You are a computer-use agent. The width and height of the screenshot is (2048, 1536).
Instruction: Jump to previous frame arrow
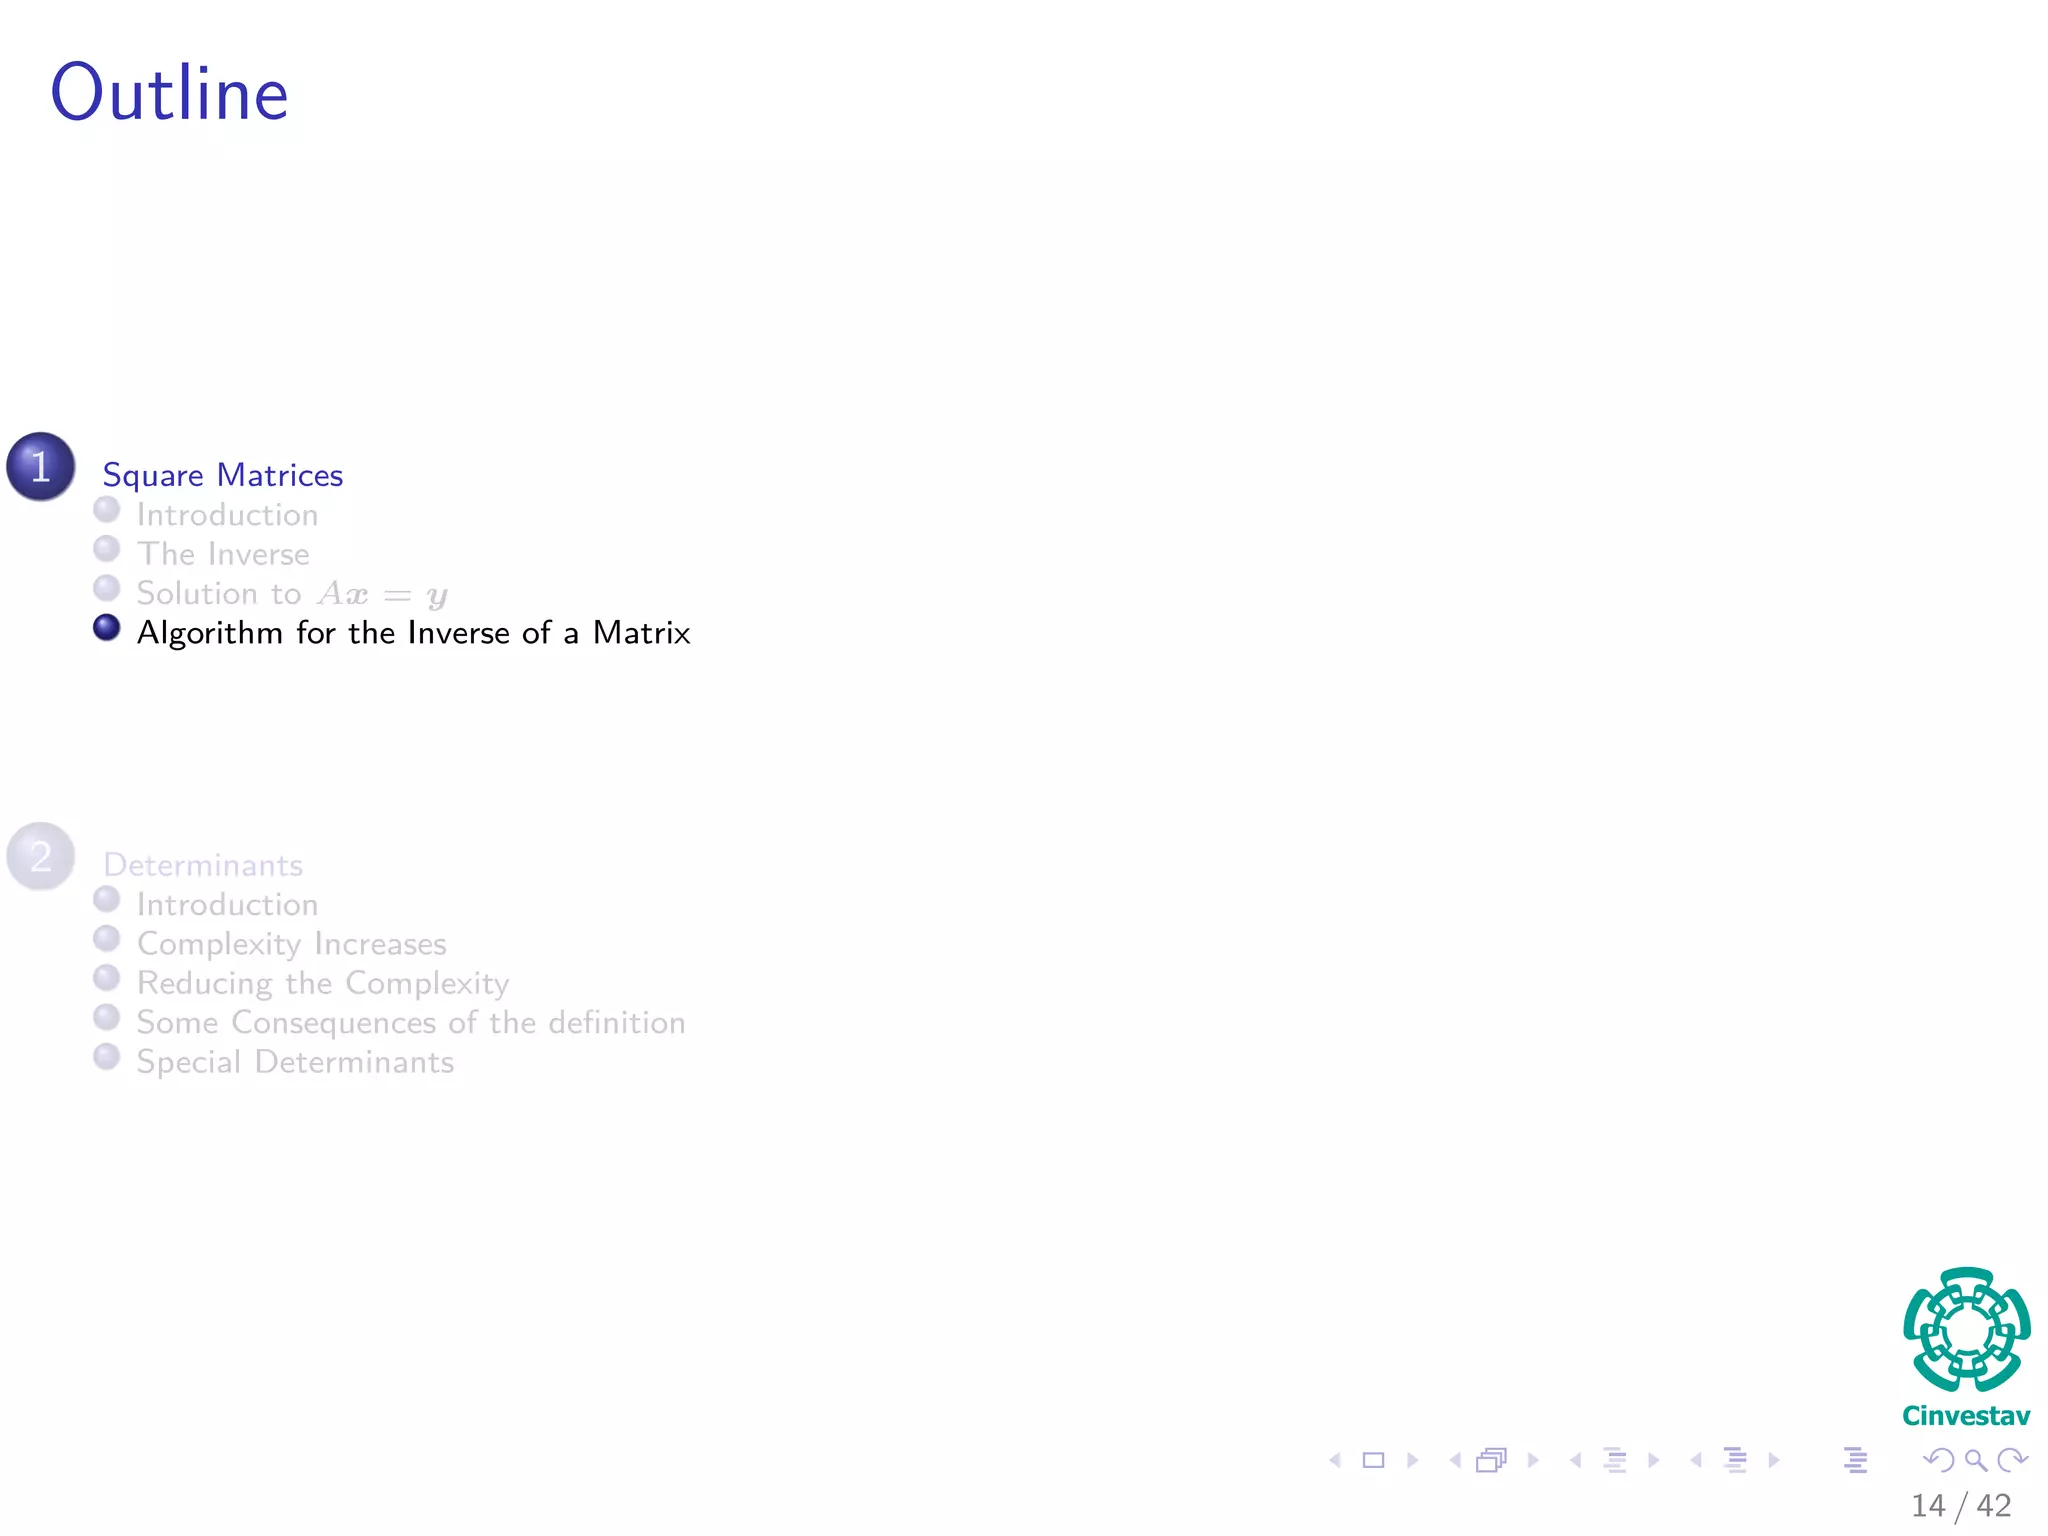point(1455,1460)
